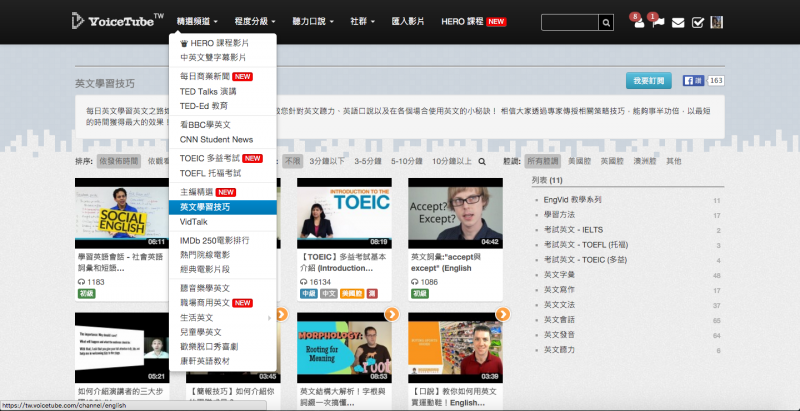The image size is (800, 411).
Task: Open flag notifications icon with badge 1
Action: pos(657,22)
